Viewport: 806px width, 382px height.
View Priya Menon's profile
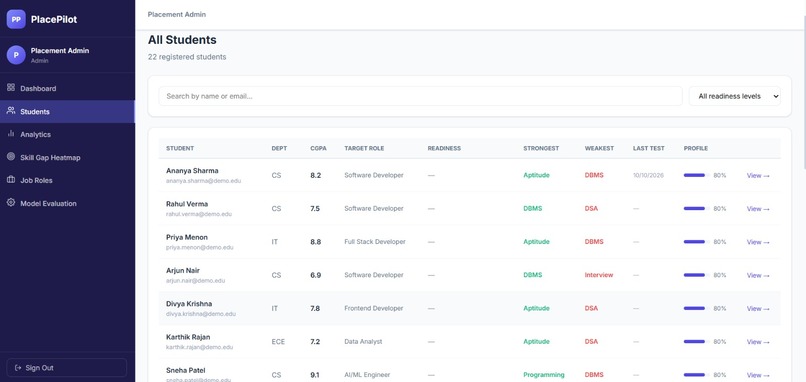pyautogui.click(x=758, y=242)
